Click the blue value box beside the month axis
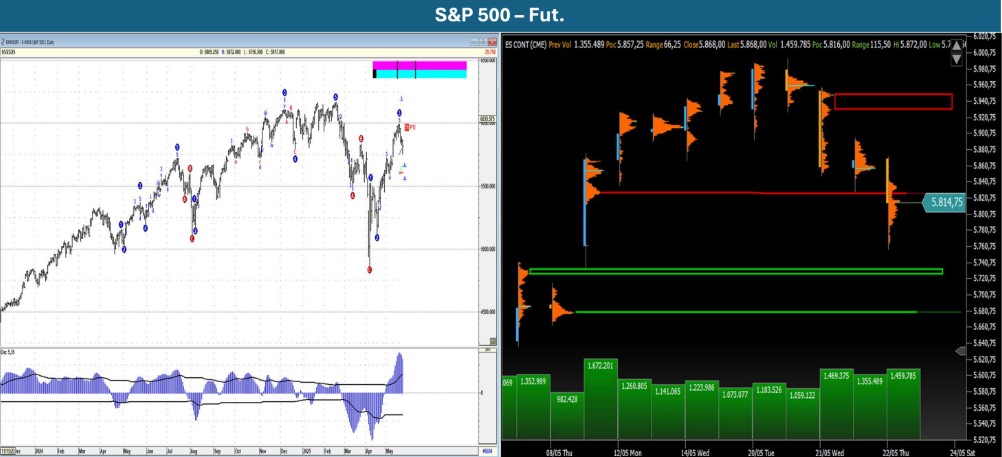The height and width of the screenshot is (457, 1002). click(488, 450)
